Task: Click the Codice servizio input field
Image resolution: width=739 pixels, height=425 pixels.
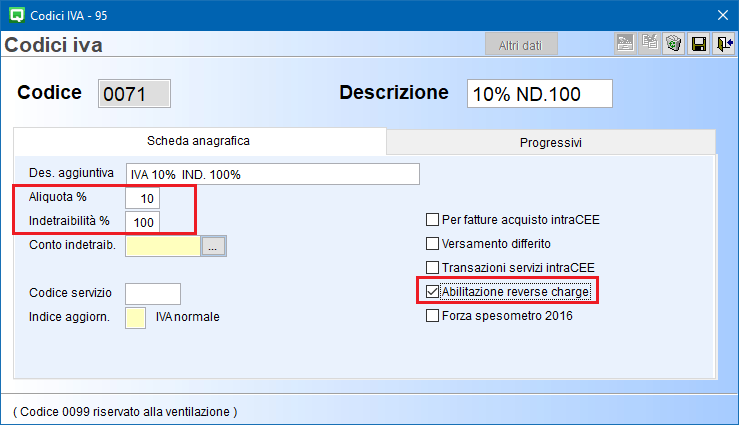Action: (152, 293)
